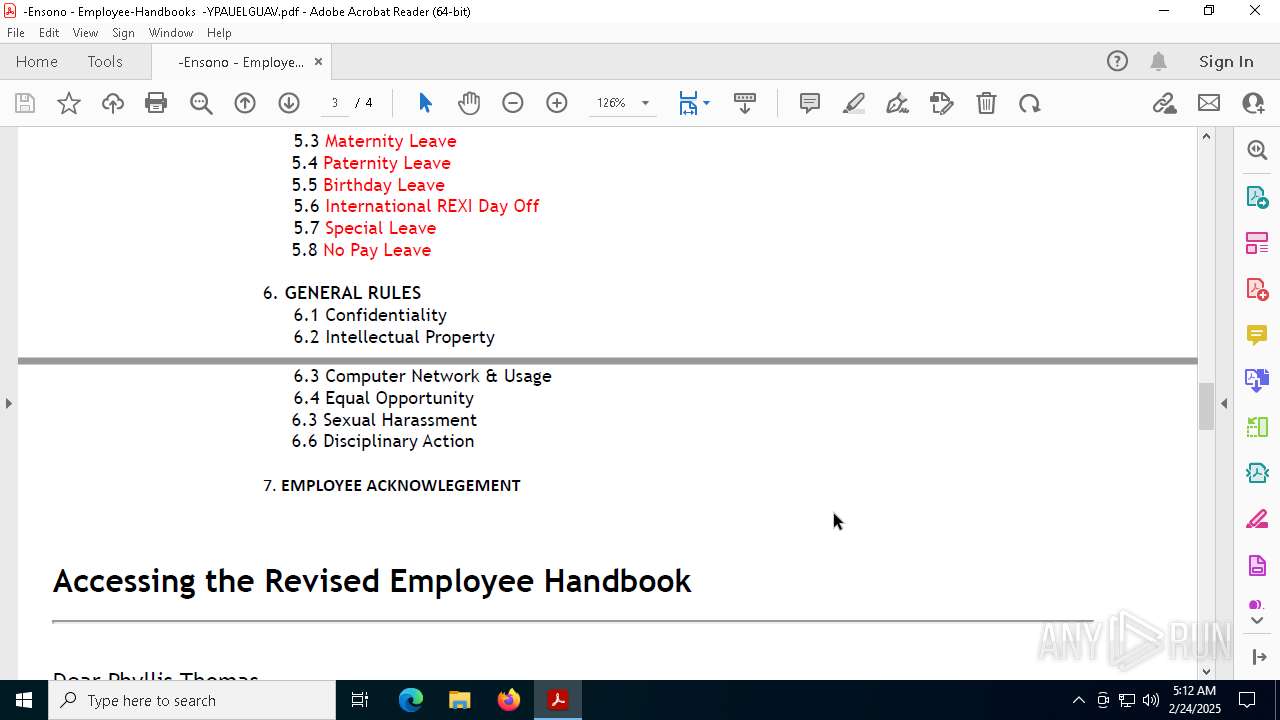Switch to the Tools tab

coord(105,62)
